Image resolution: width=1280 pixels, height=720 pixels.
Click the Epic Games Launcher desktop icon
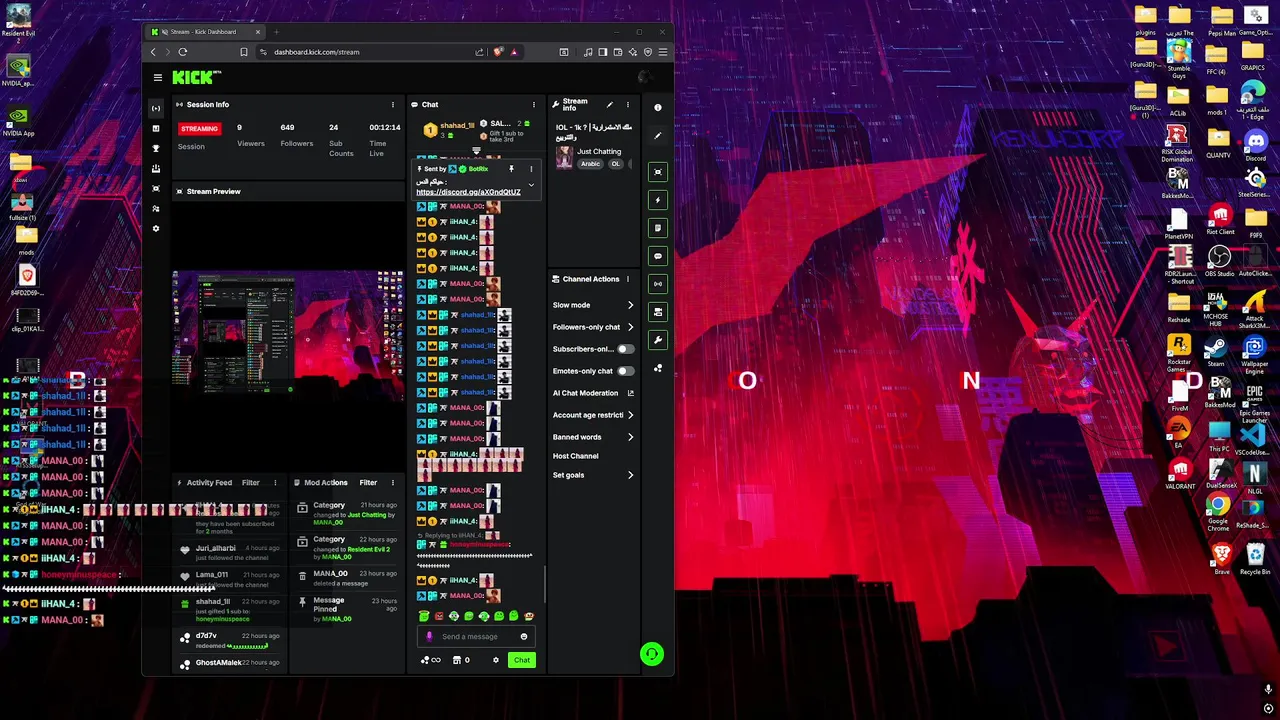point(1254,400)
